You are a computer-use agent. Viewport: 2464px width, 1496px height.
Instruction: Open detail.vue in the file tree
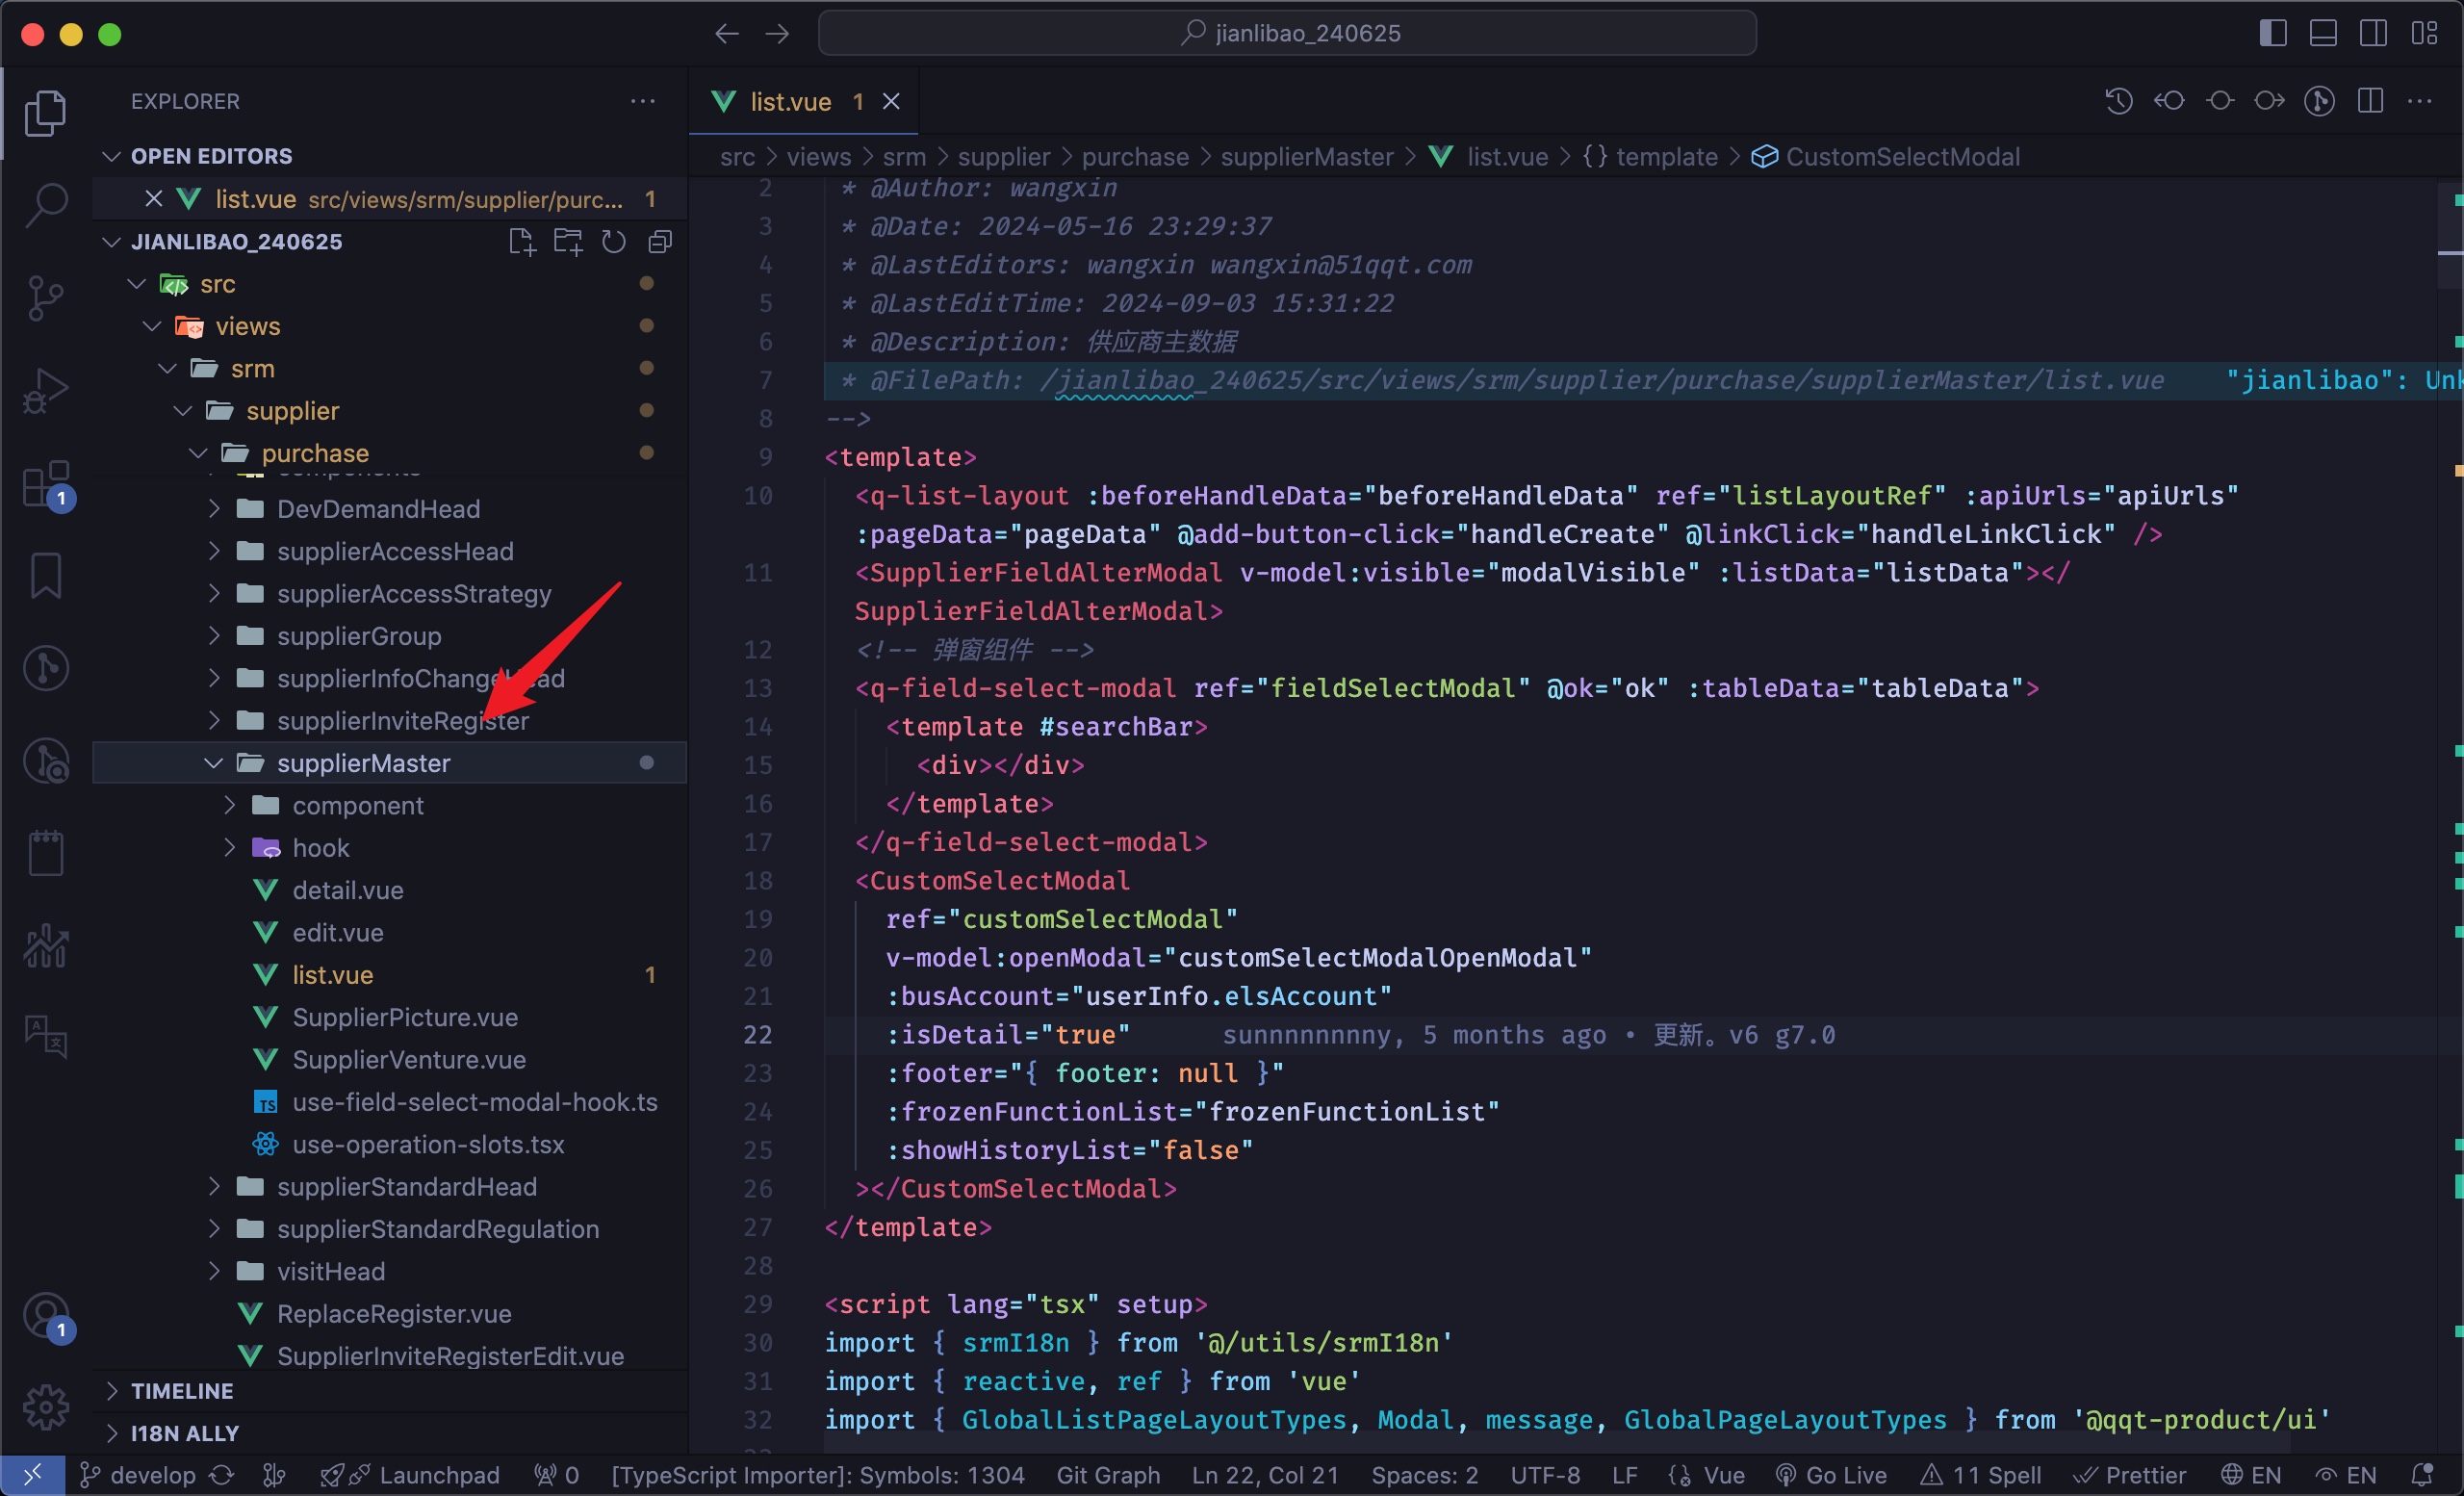(347, 890)
